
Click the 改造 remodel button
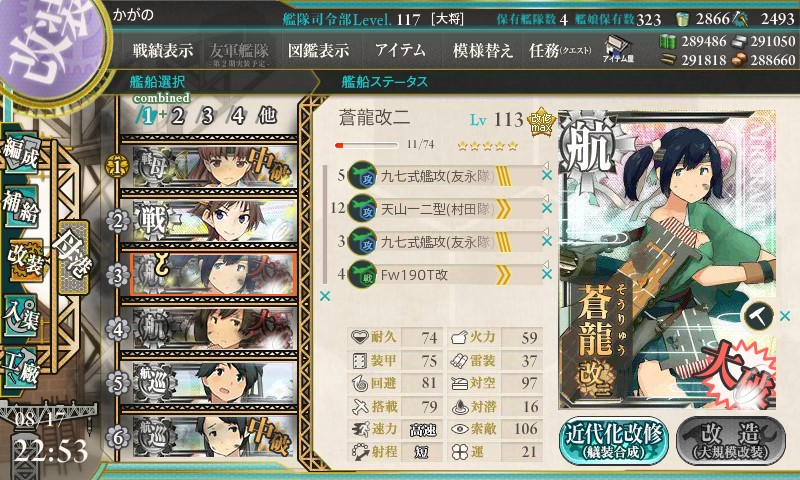[x=731, y=441]
